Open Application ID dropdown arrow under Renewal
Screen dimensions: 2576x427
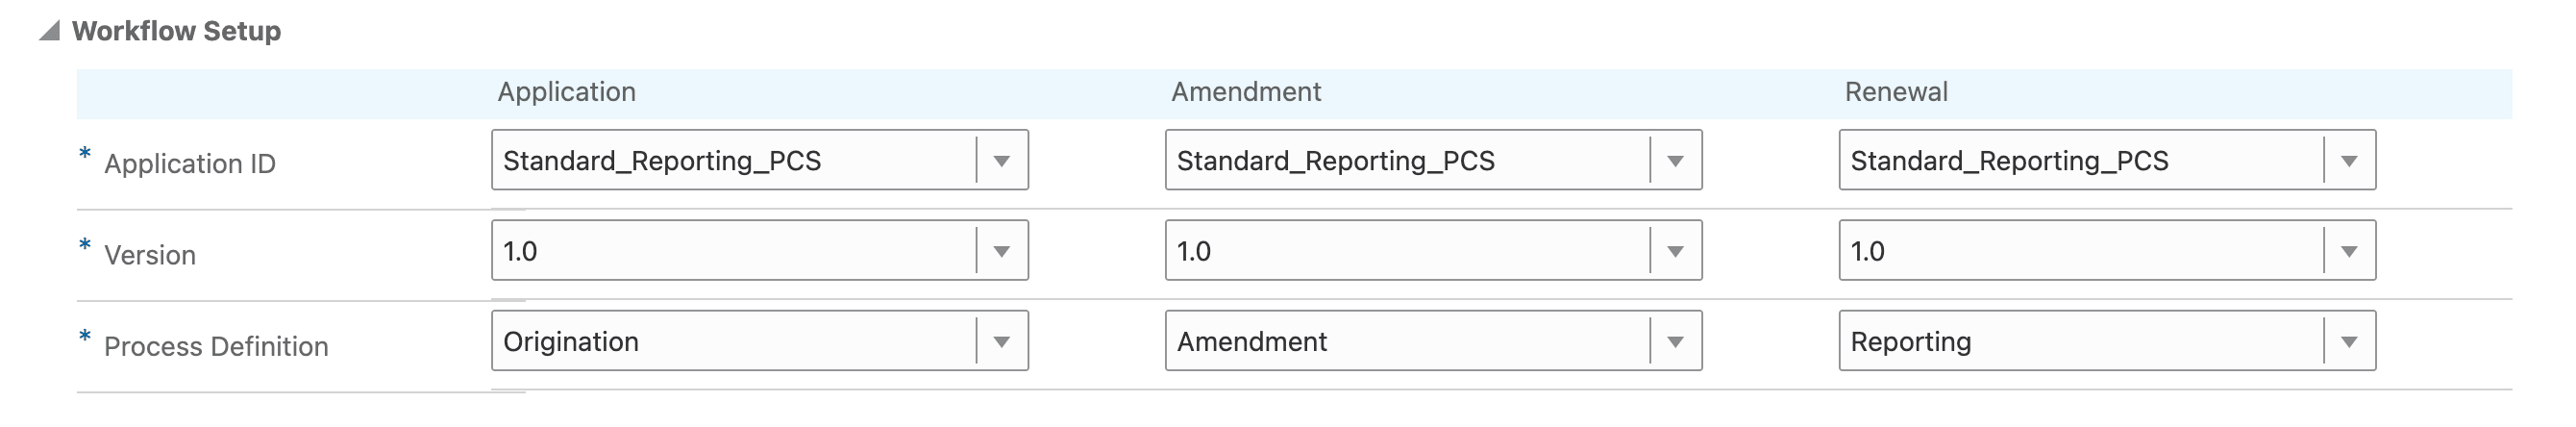pos(2349,160)
